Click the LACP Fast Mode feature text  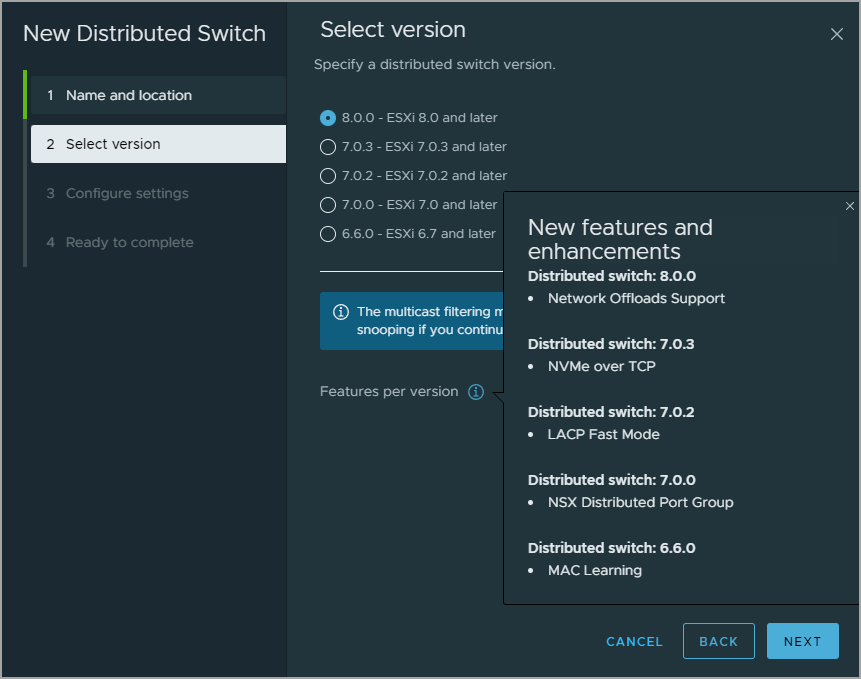603,435
